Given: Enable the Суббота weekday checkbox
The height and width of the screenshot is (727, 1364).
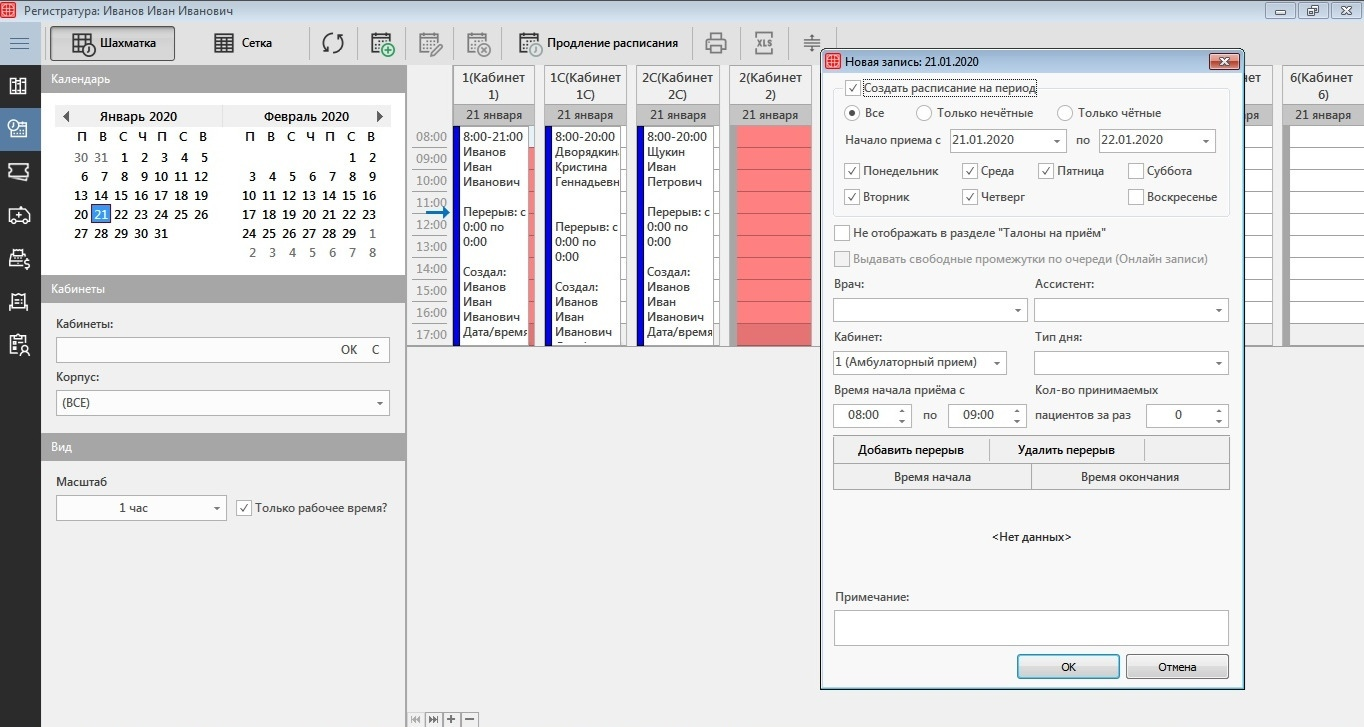Looking at the screenshot, I should pos(1135,171).
